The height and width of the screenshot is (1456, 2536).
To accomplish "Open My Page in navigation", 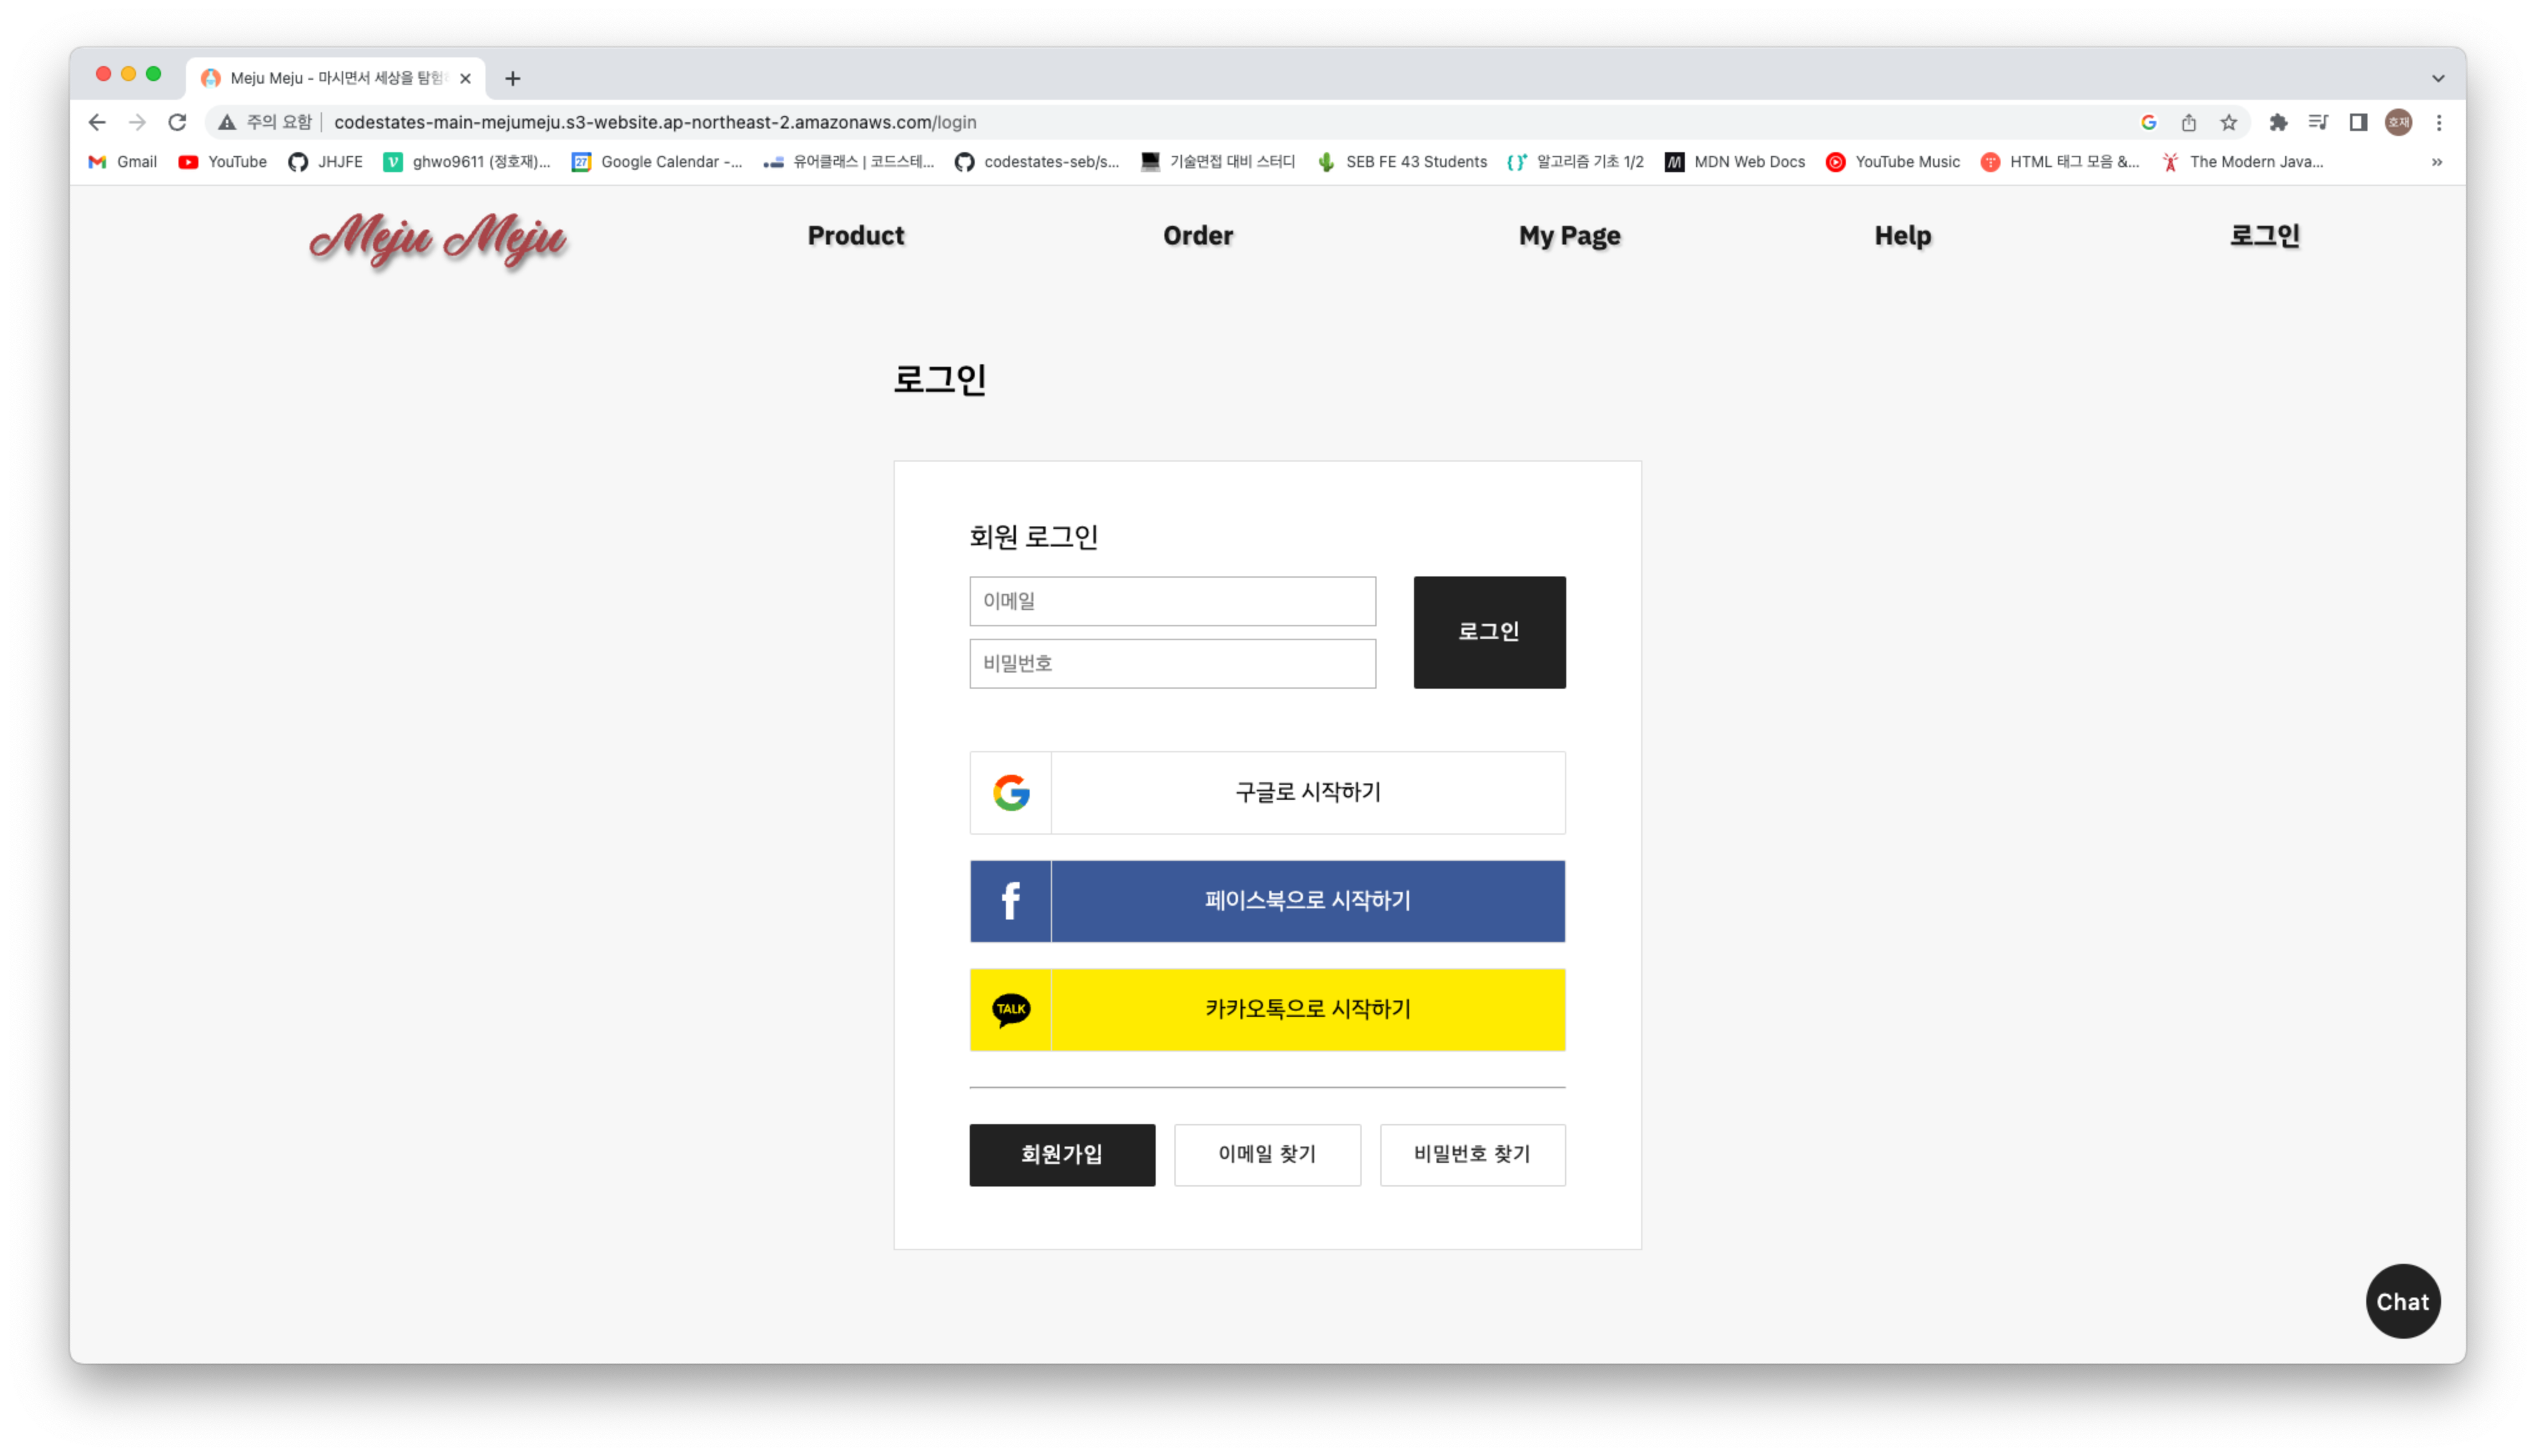I will click(x=1569, y=236).
